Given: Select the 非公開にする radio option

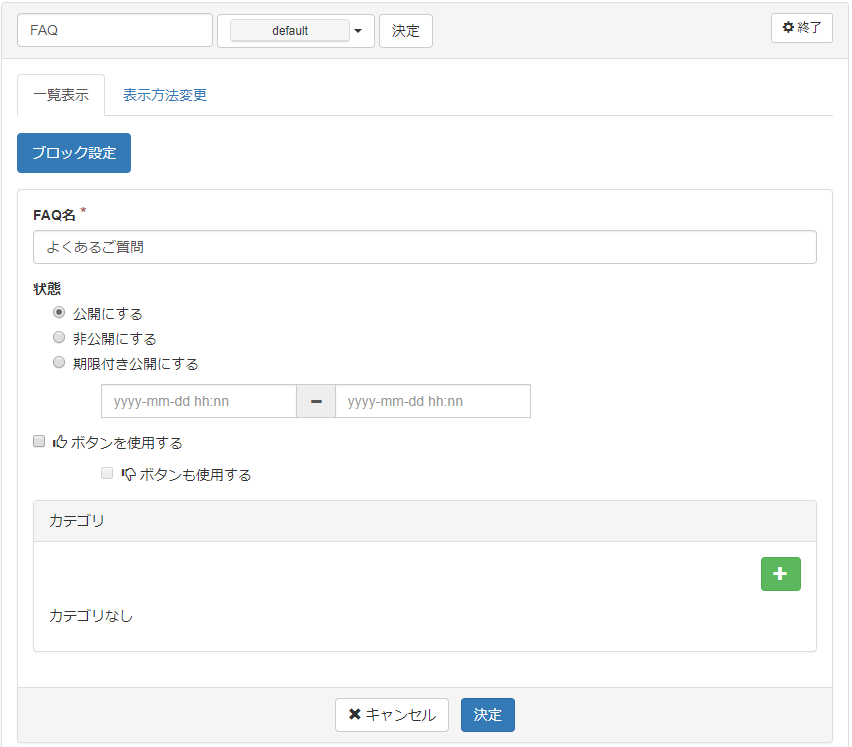Looking at the screenshot, I should coord(59,338).
